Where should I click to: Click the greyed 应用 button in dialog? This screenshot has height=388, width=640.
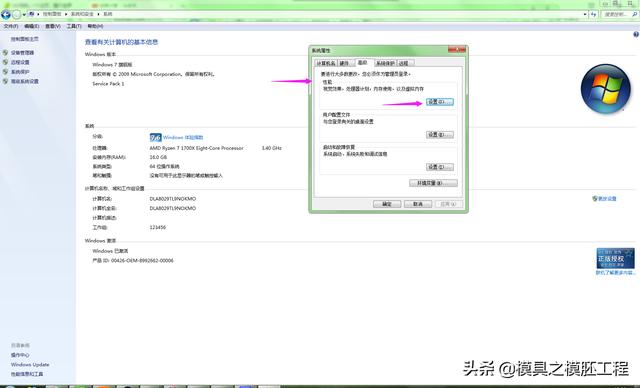pos(449,204)
